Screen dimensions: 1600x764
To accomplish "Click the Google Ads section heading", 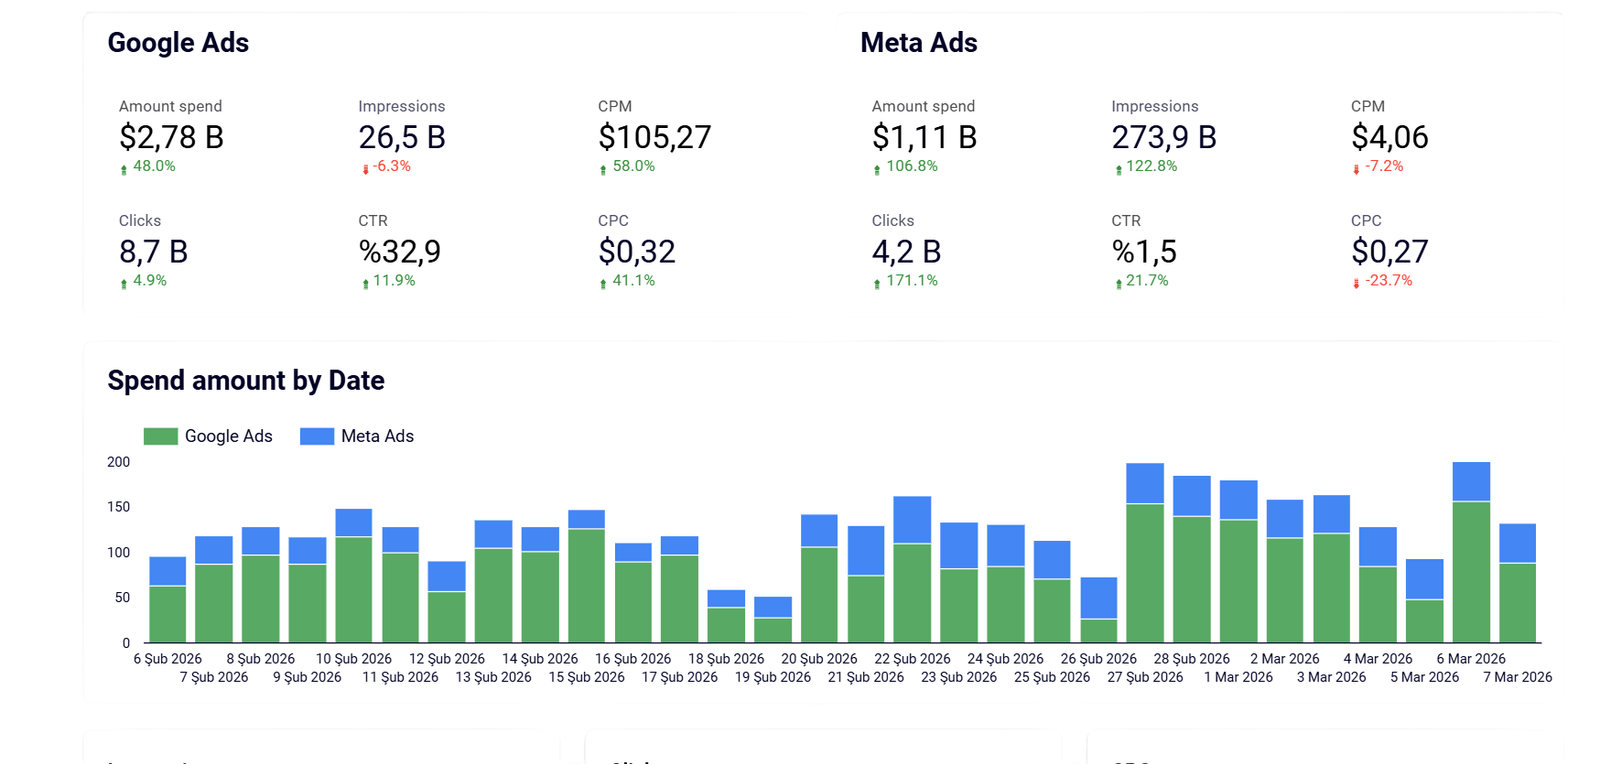I will [178, 42].
